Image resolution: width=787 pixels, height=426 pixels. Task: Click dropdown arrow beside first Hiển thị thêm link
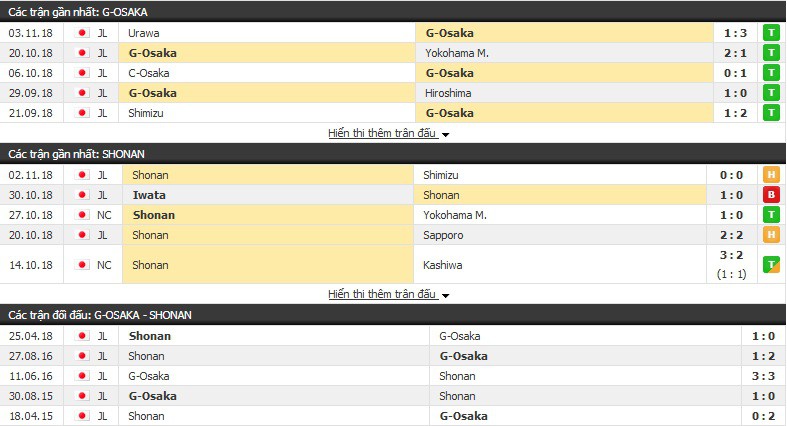point(445,134)
